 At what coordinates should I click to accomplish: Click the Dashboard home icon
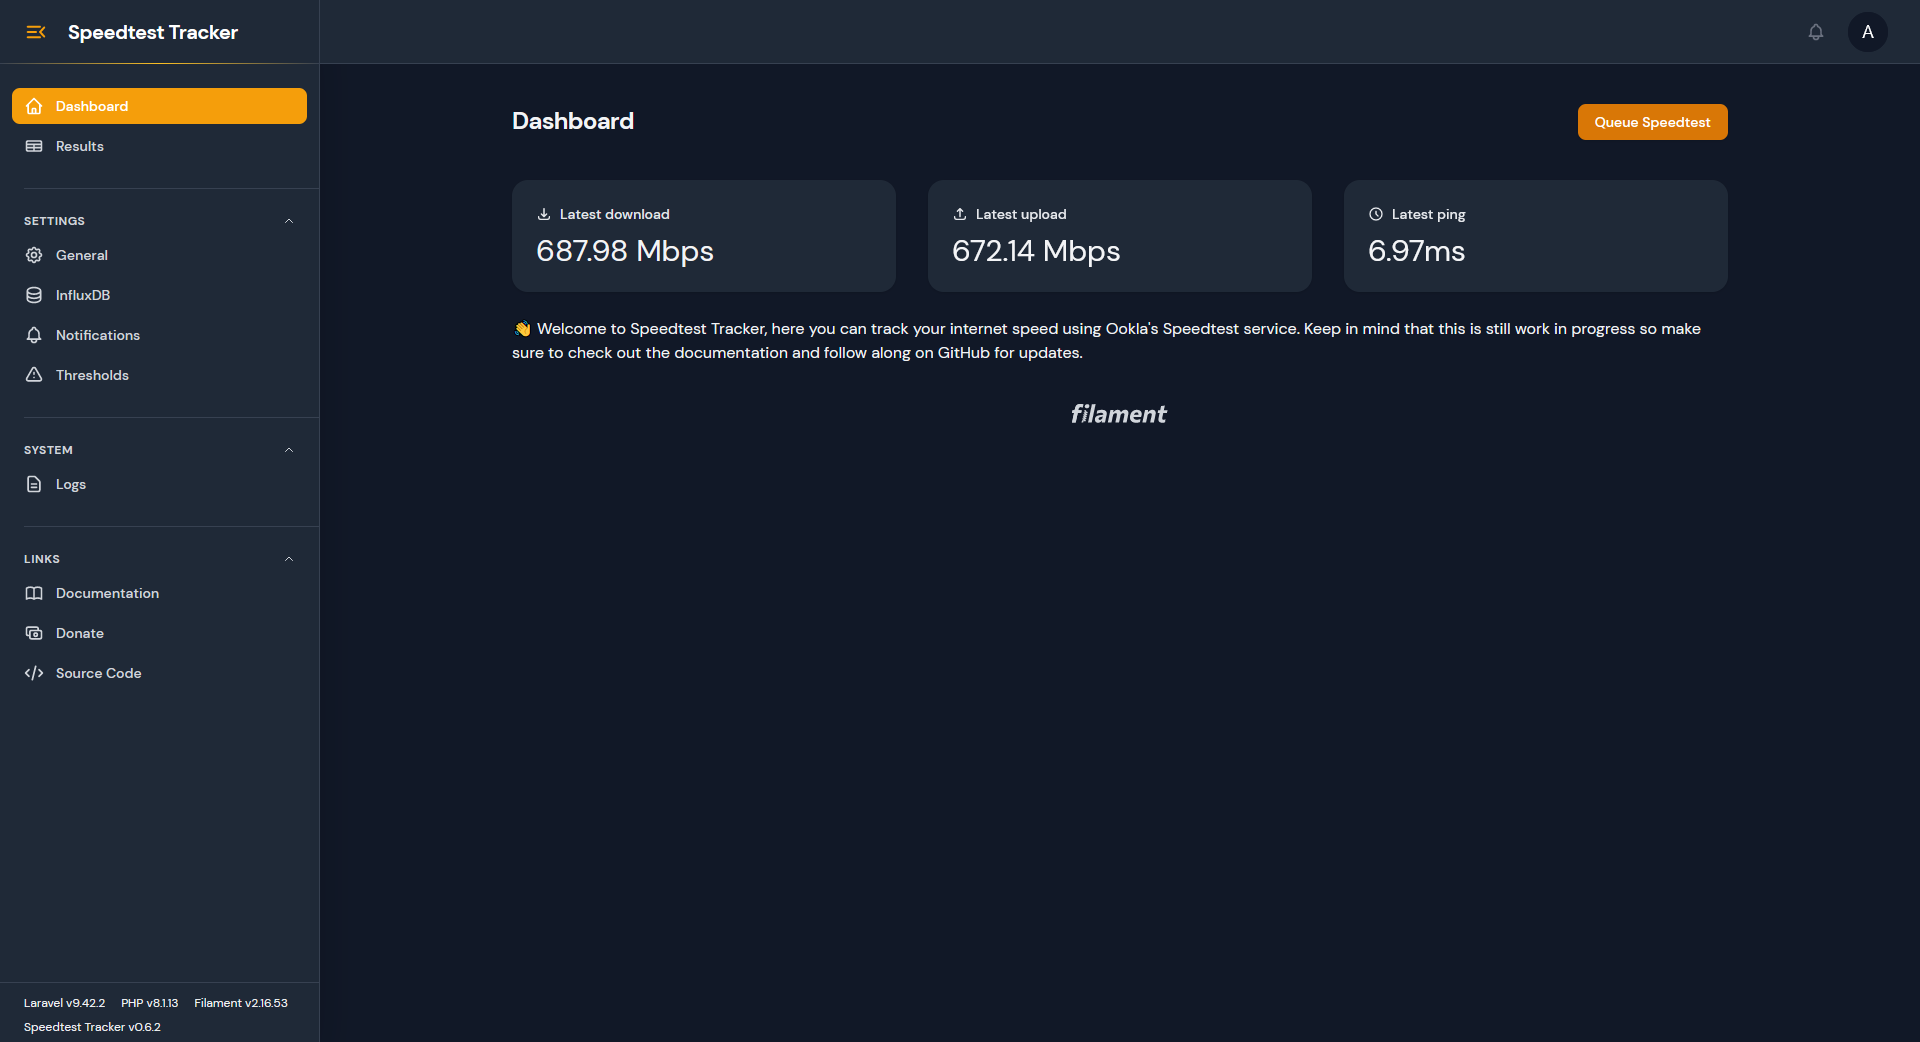[x=34, y=106]
